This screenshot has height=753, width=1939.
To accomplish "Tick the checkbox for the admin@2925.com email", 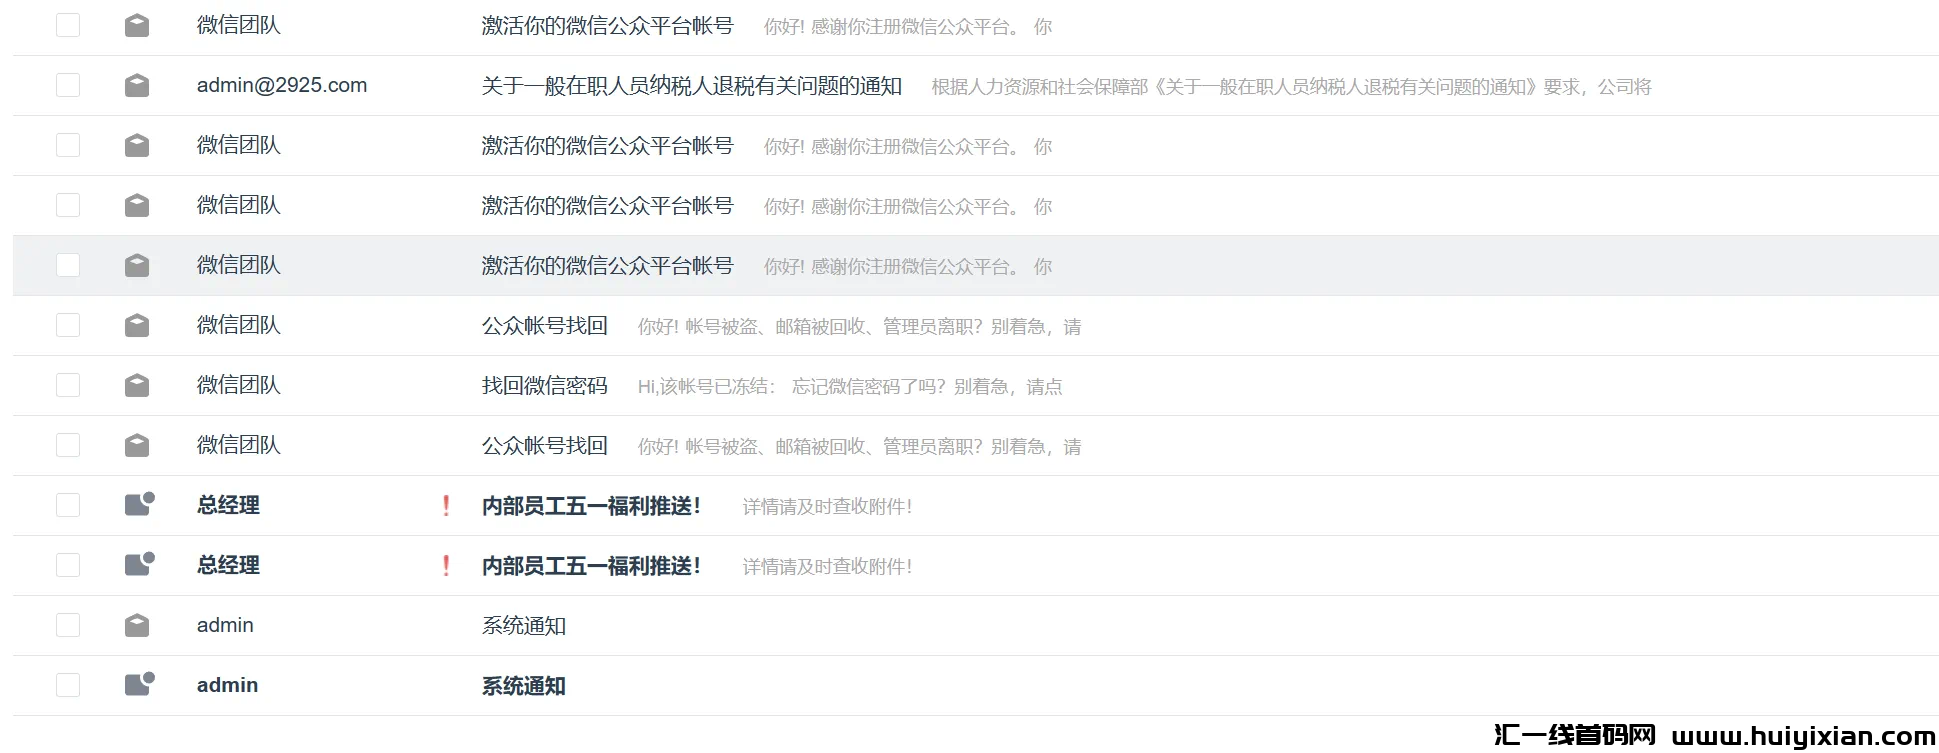I will click(x=68, y=85).
